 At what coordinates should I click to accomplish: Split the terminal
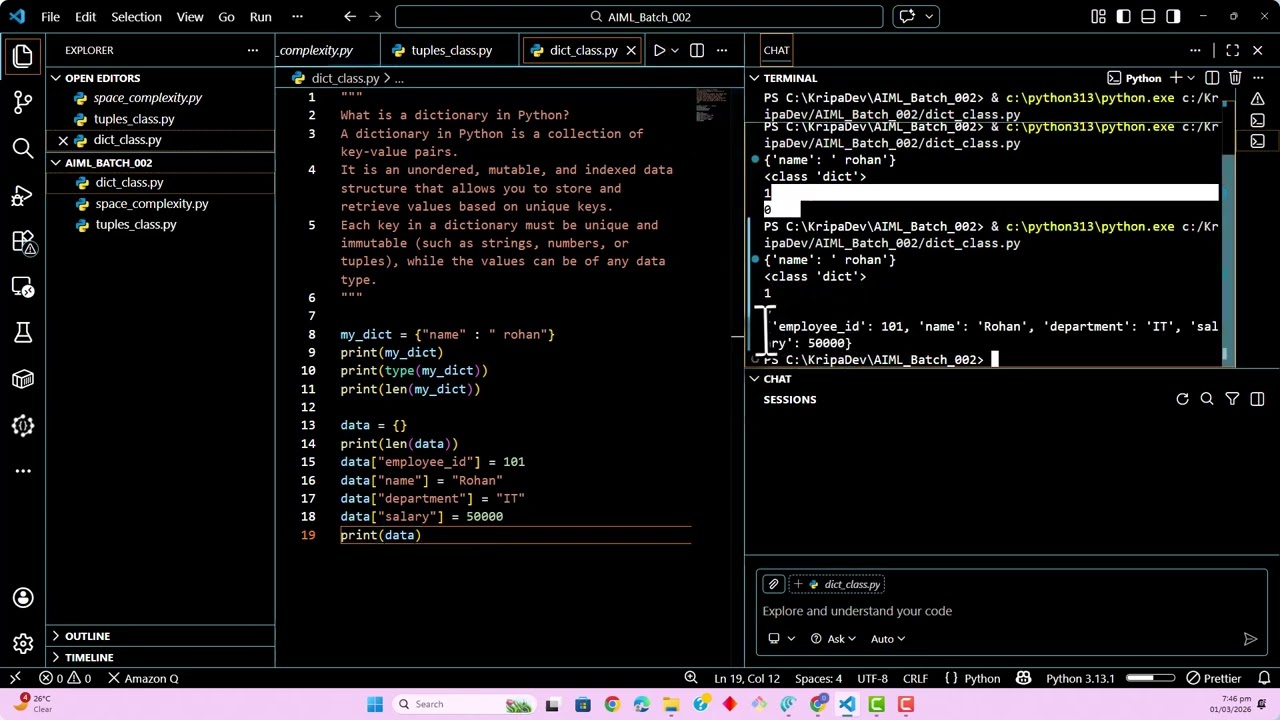[1212, 78]
